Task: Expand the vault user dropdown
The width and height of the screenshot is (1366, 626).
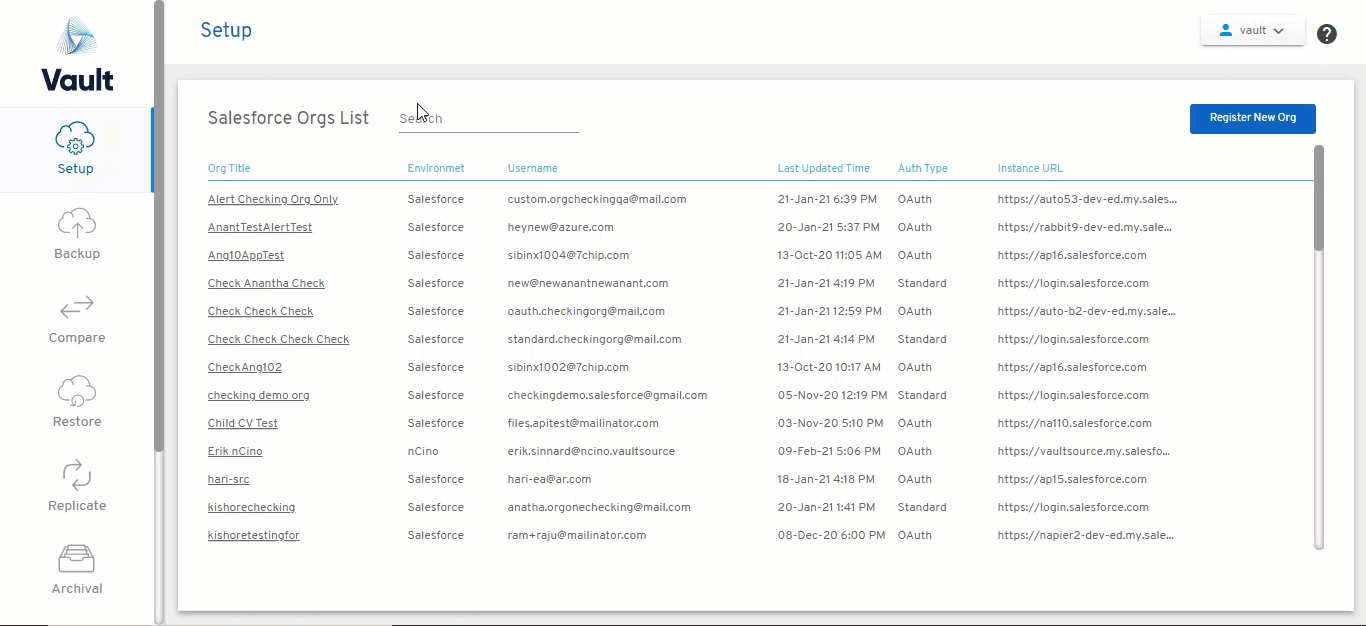Action: (x=1252, y=31)
